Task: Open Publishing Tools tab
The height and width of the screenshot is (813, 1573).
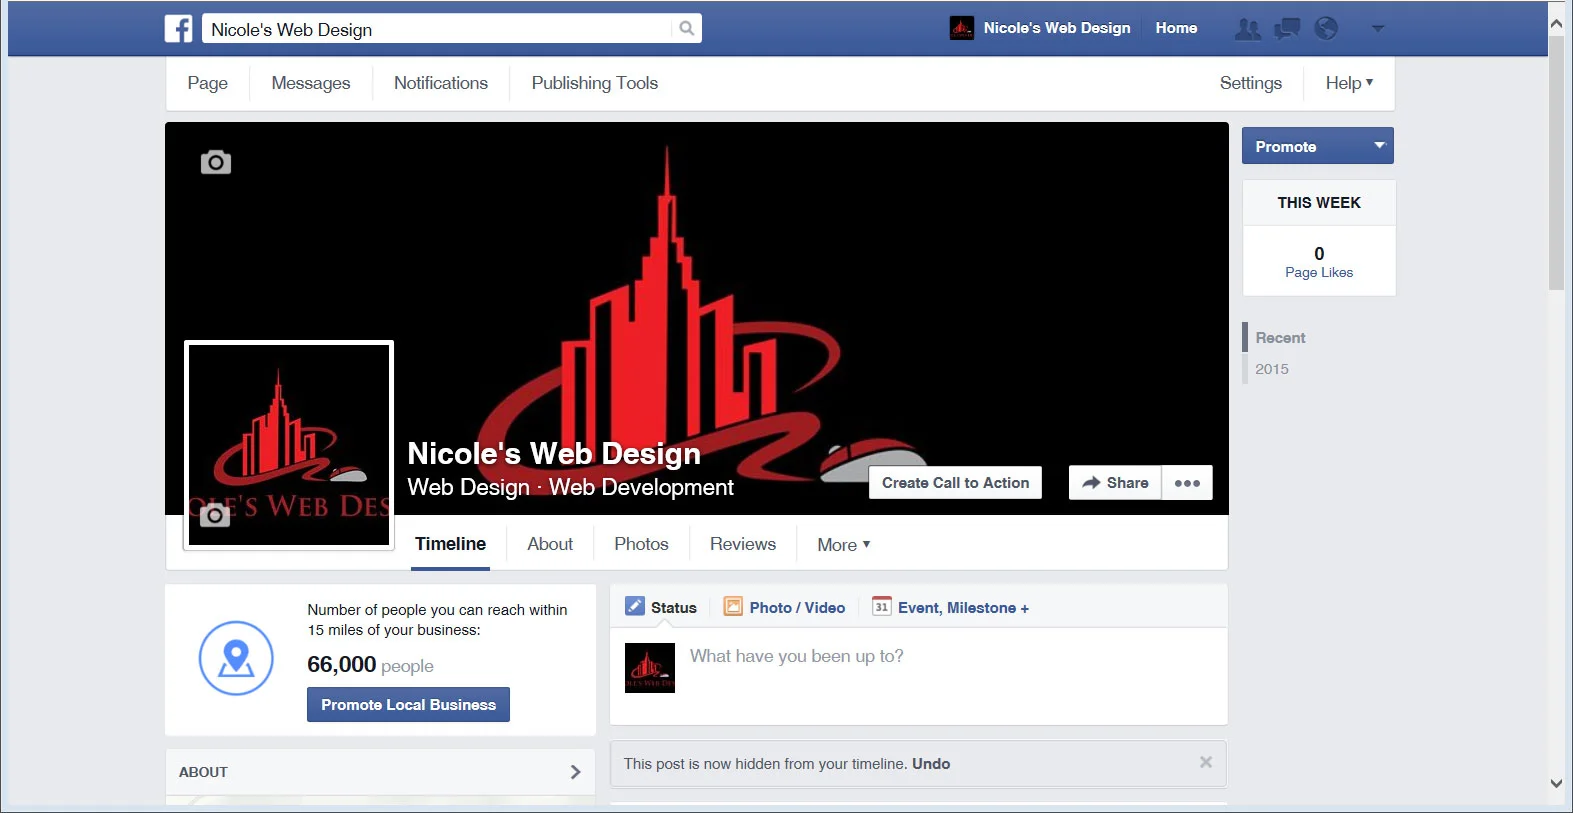Action: point(595,83)
